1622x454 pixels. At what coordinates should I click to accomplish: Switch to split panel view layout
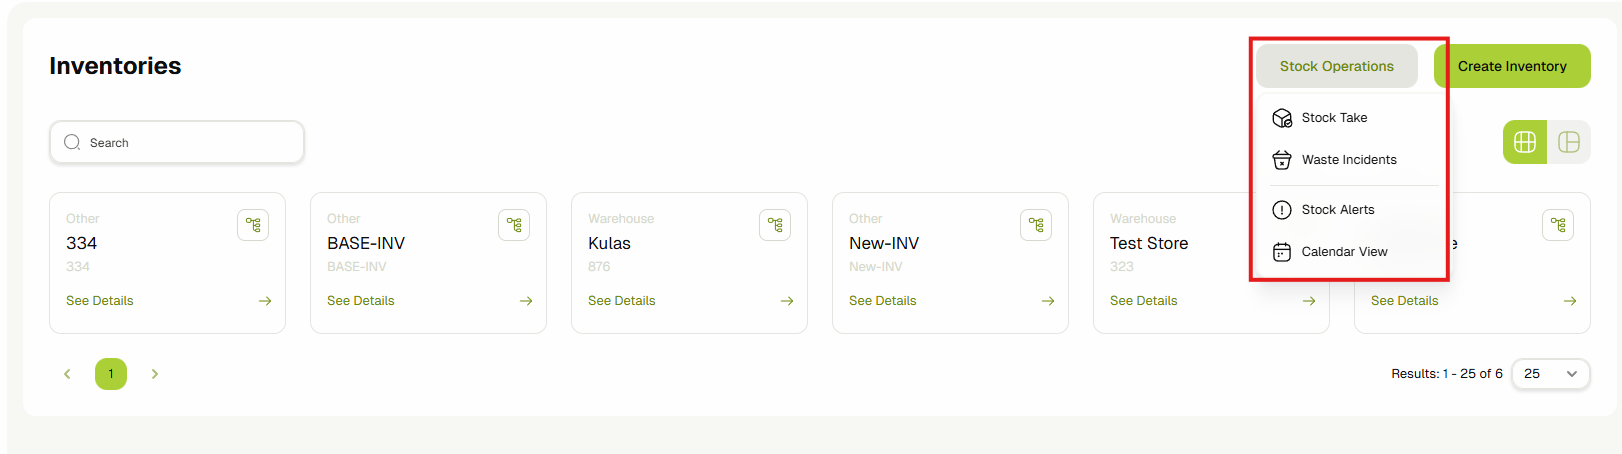pyautogui.click(x=1569, y=142)
